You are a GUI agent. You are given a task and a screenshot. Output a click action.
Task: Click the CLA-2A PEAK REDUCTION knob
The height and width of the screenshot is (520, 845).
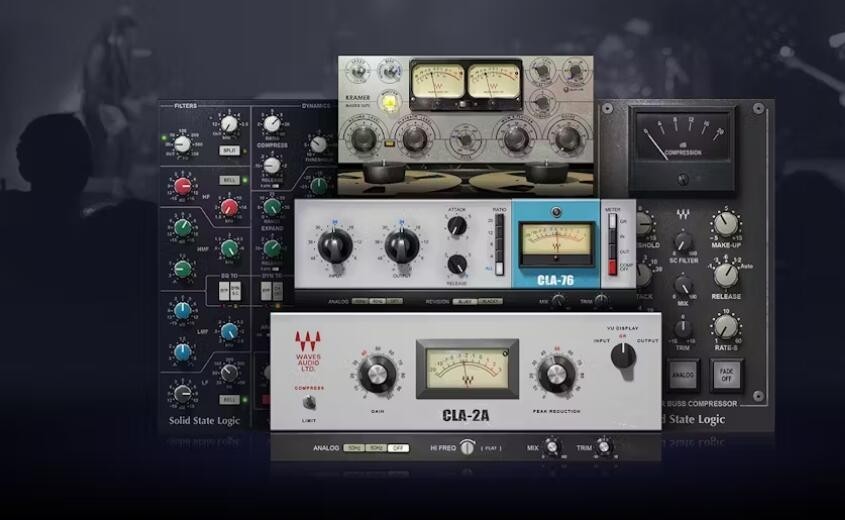point(556,373)
